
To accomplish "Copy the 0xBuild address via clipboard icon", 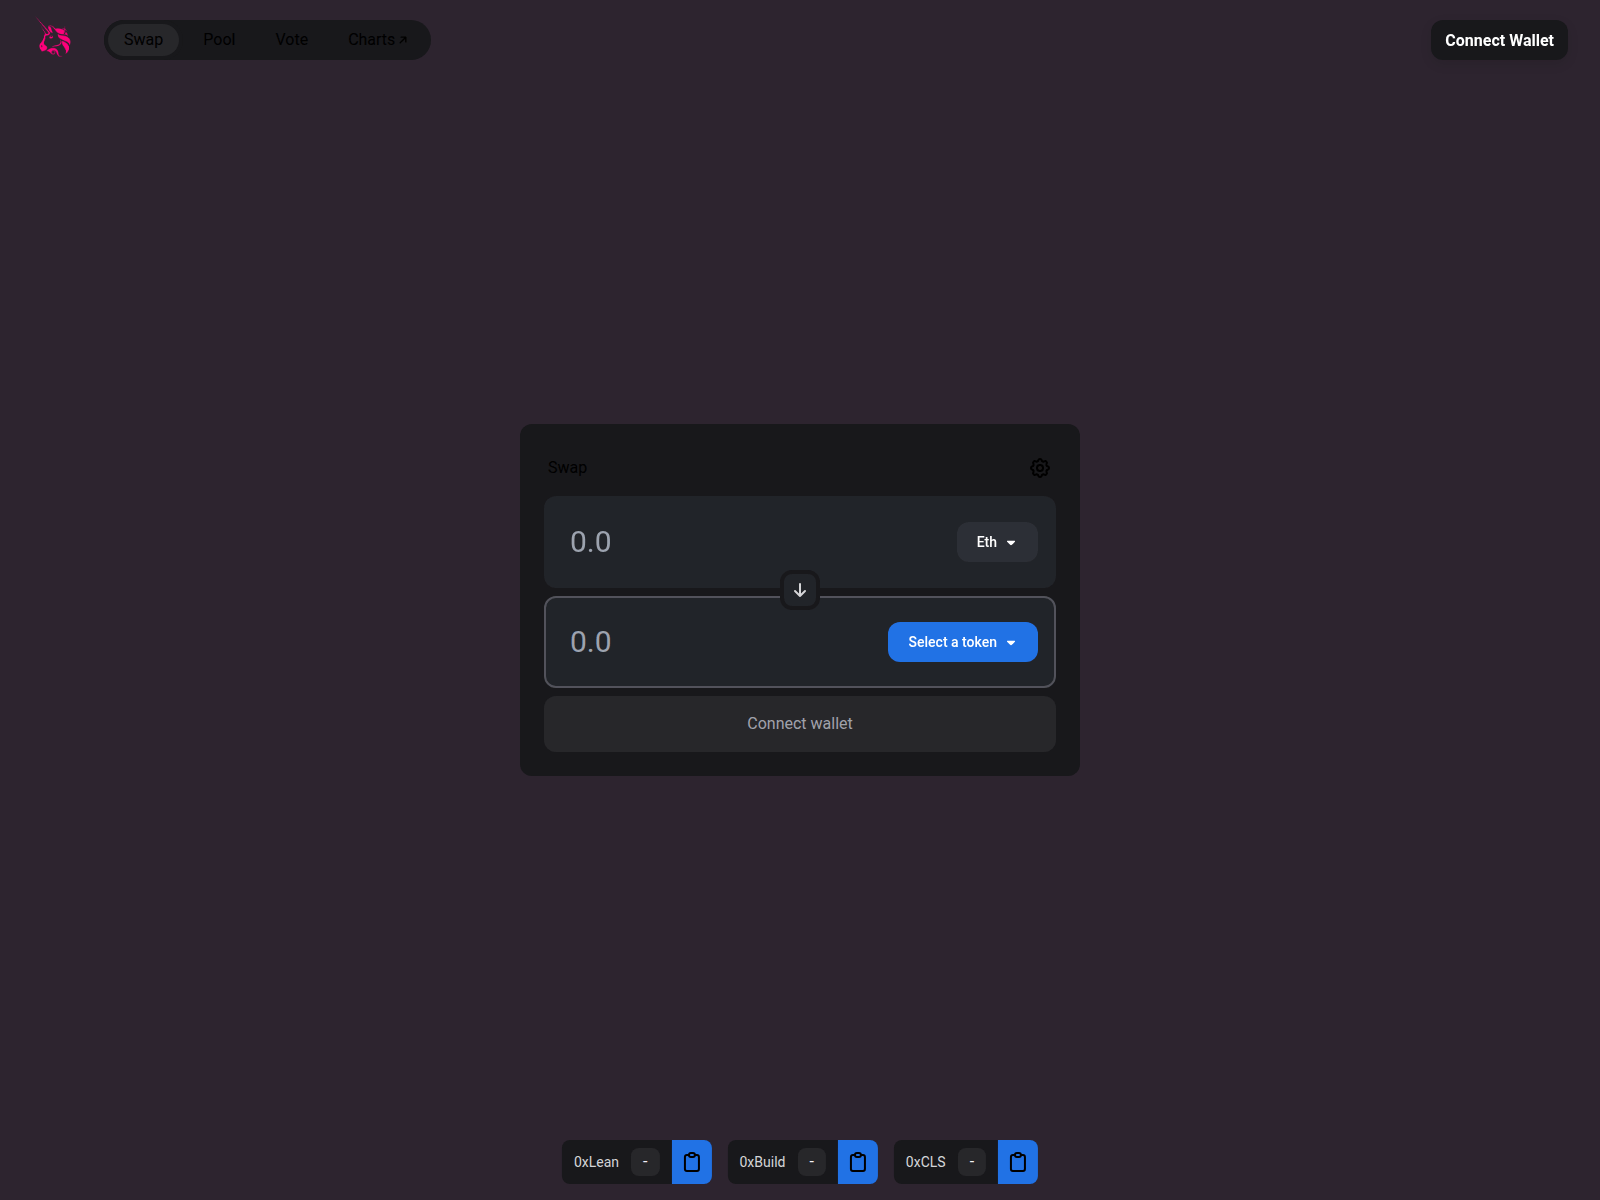I will coord(858,1162).
